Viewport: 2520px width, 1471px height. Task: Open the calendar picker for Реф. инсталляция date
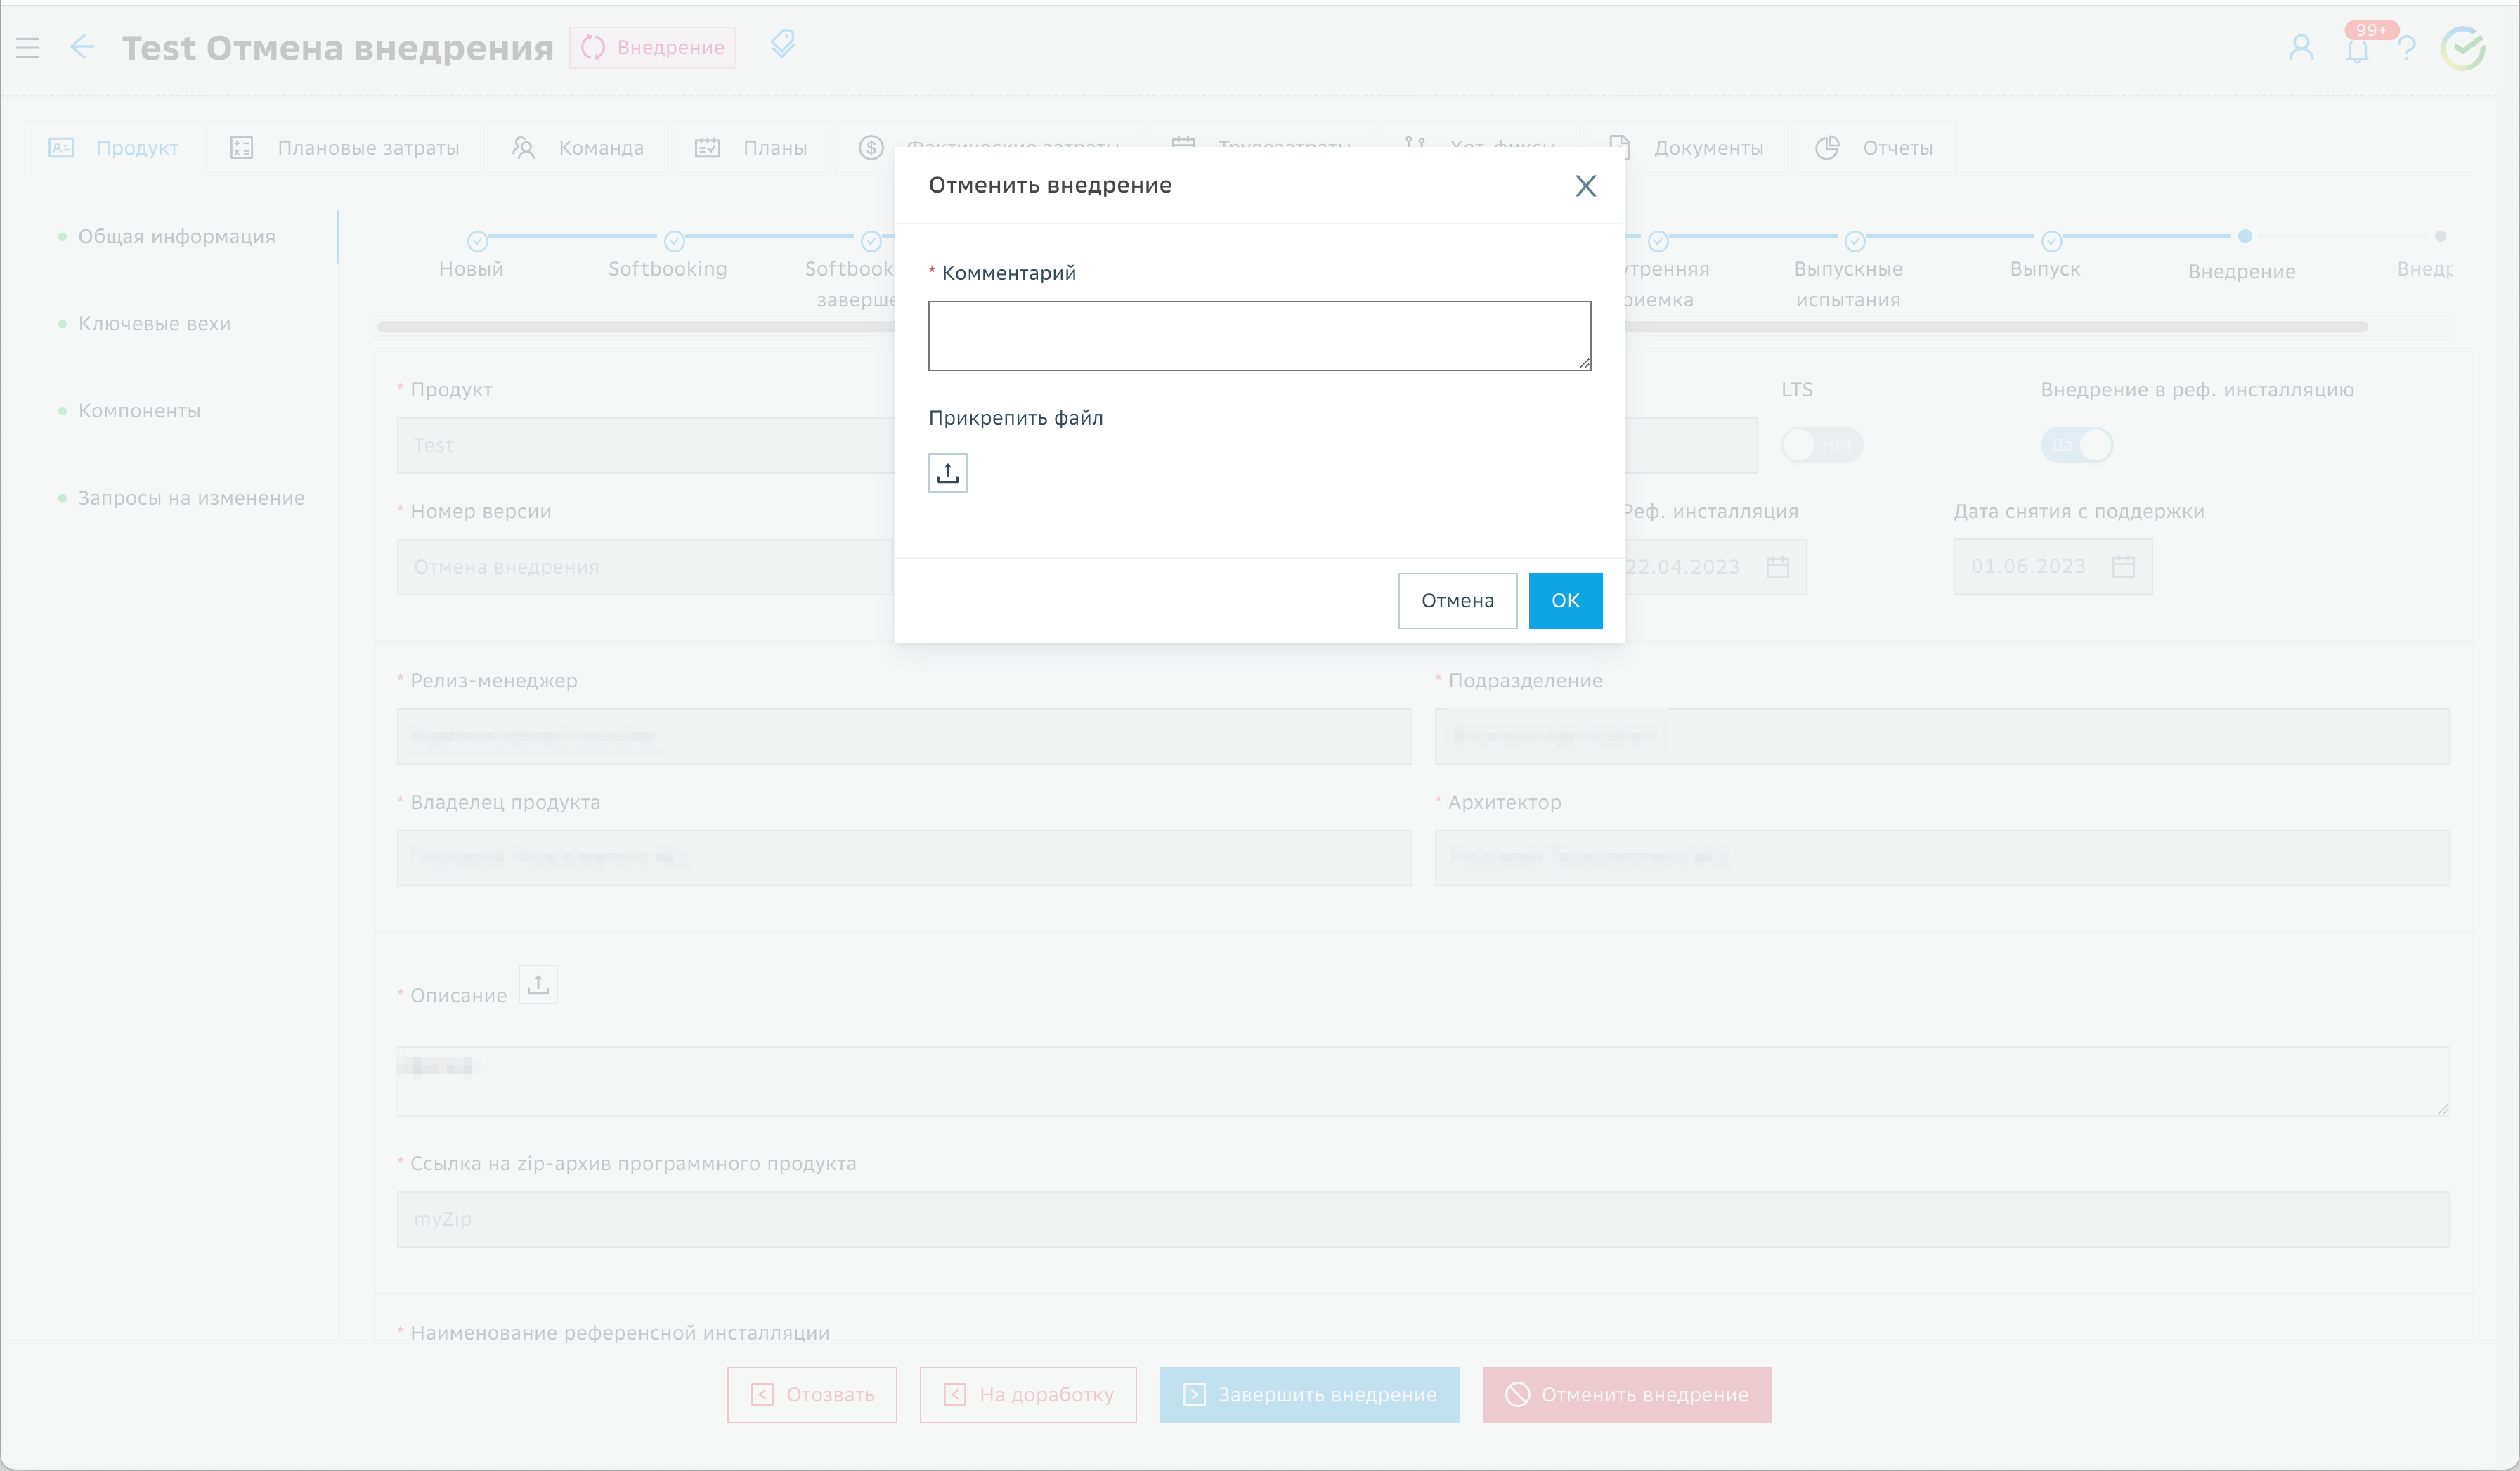coord(1777,567)
